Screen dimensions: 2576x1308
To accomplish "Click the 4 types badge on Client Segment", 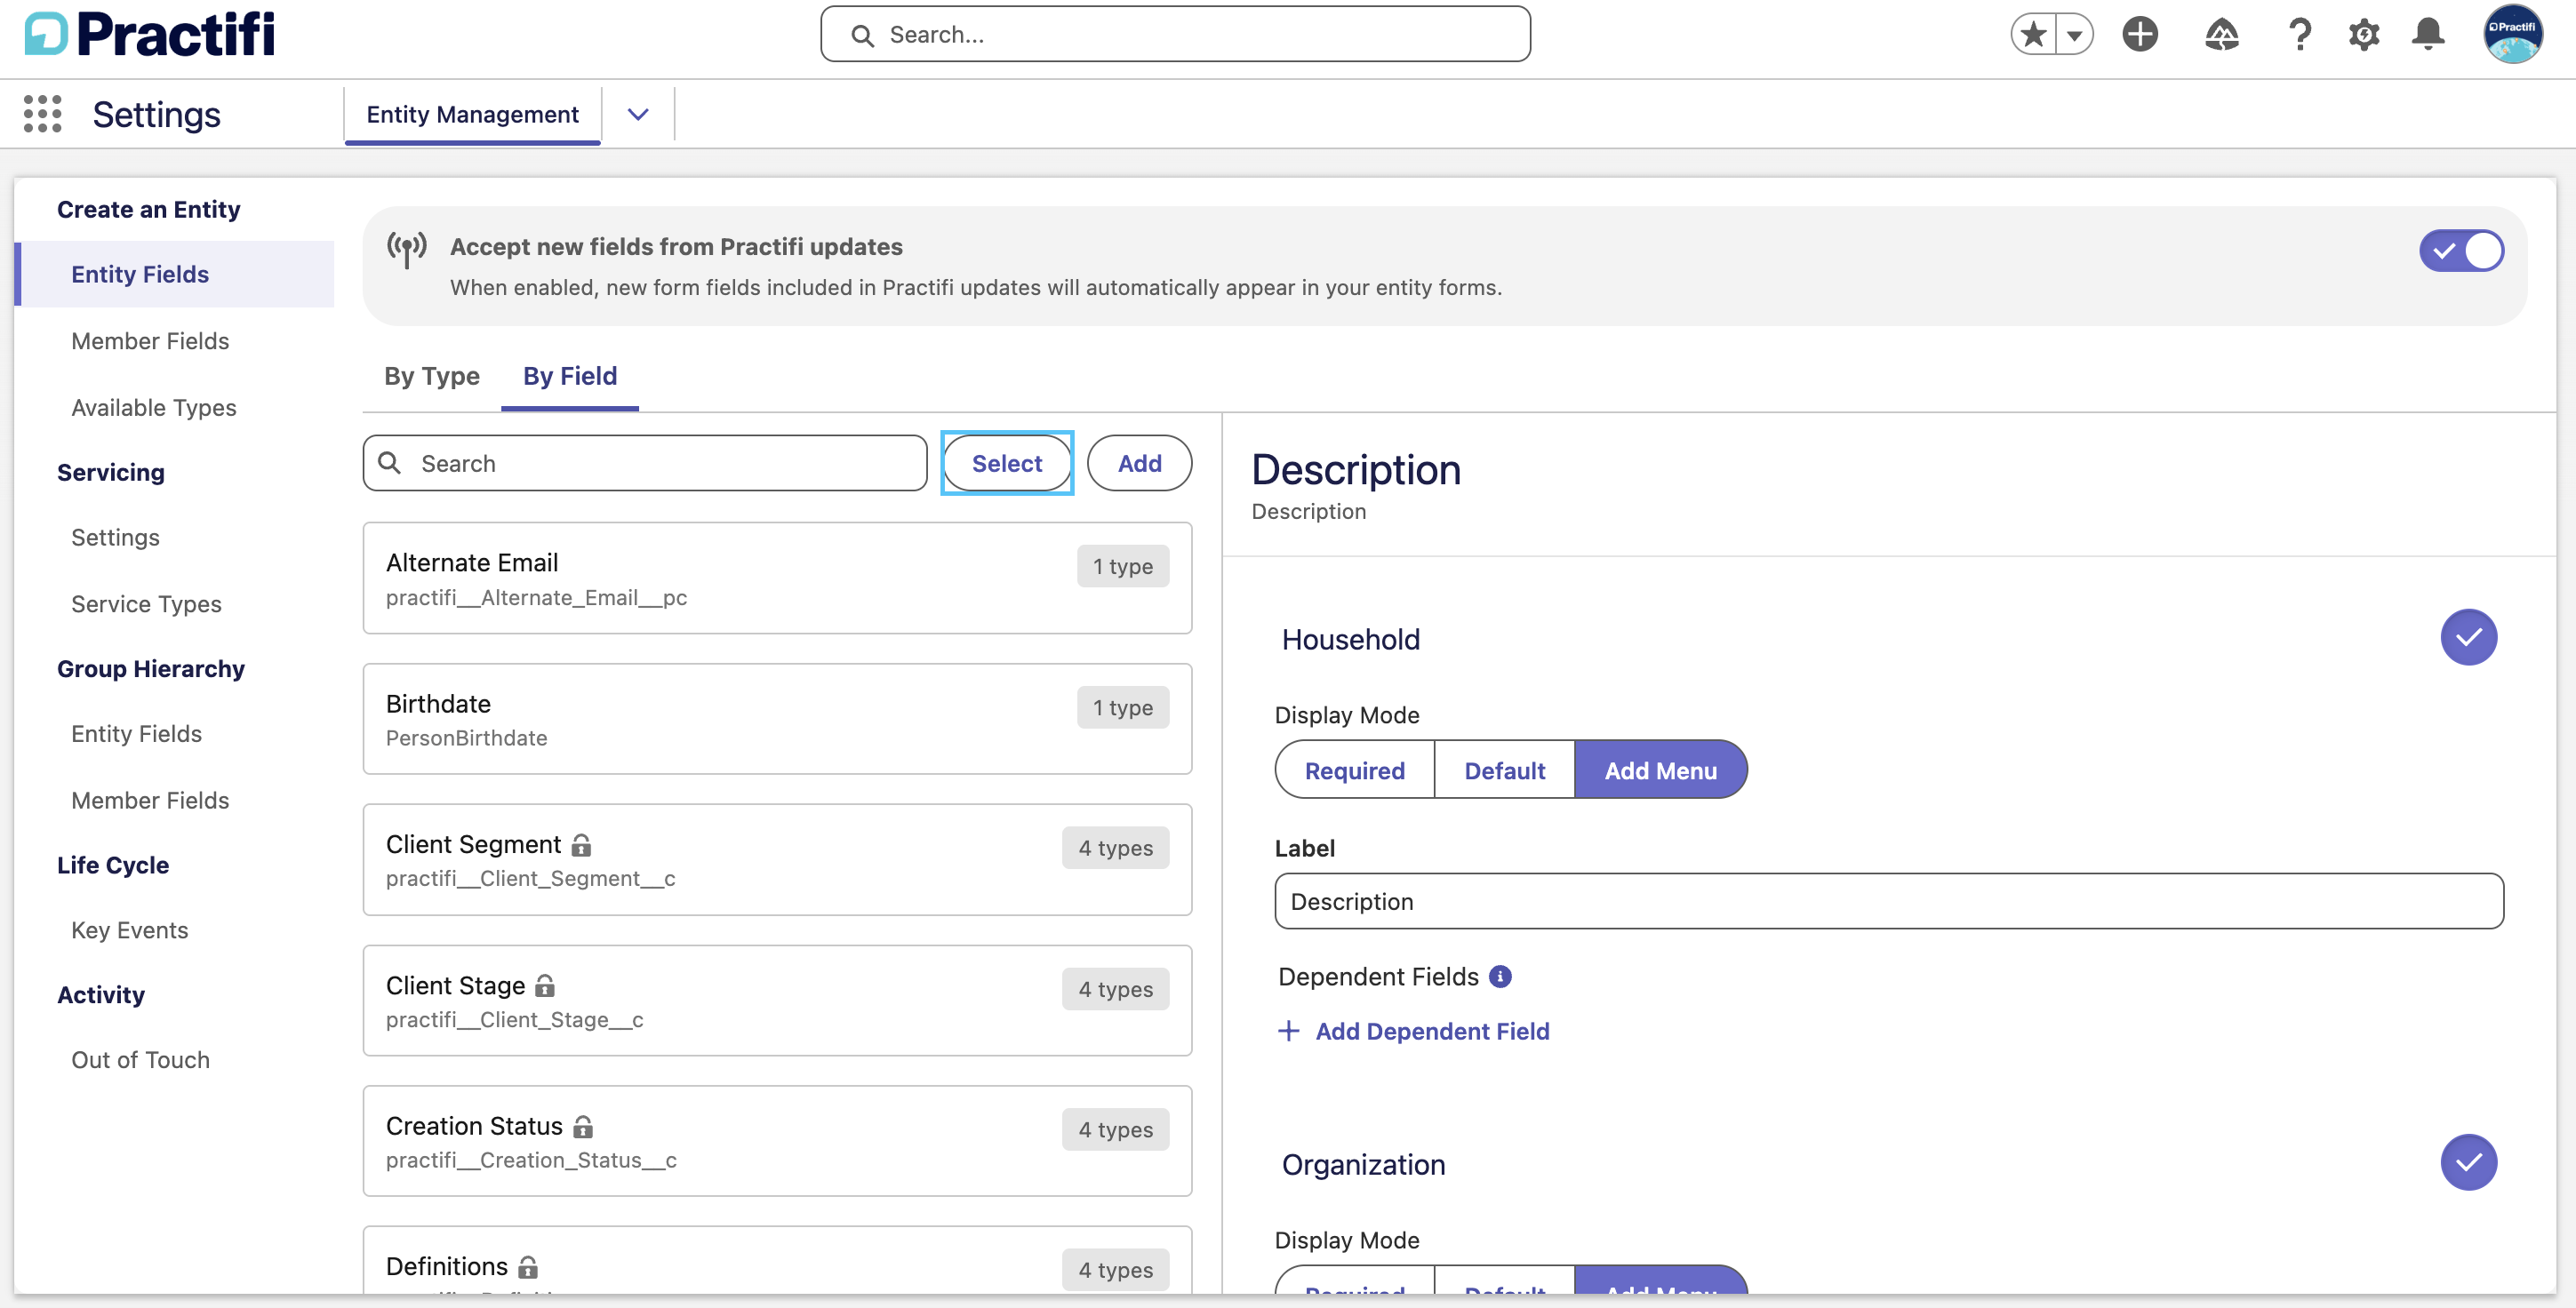I will (x=1116, y=848).
